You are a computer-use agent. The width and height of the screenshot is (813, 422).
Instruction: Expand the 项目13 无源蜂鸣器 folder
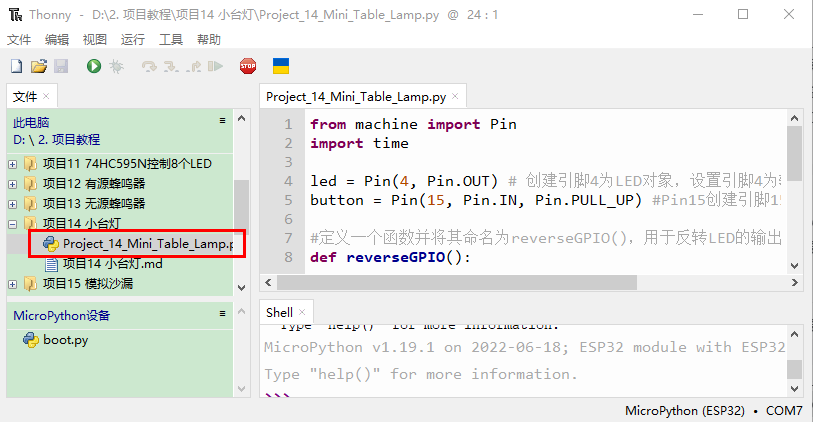click(12, 204)
